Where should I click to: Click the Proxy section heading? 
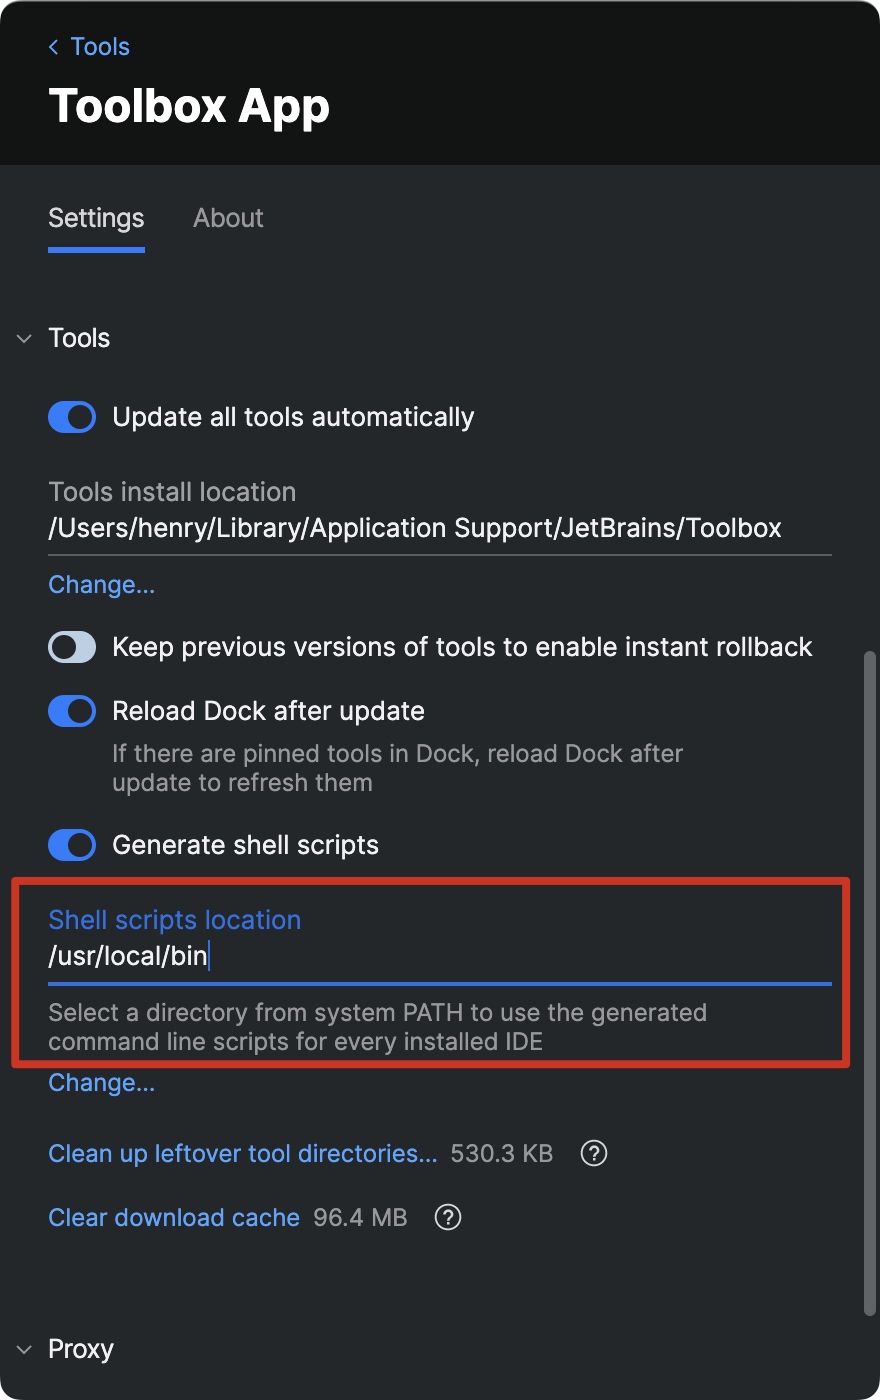(81, 1349)
